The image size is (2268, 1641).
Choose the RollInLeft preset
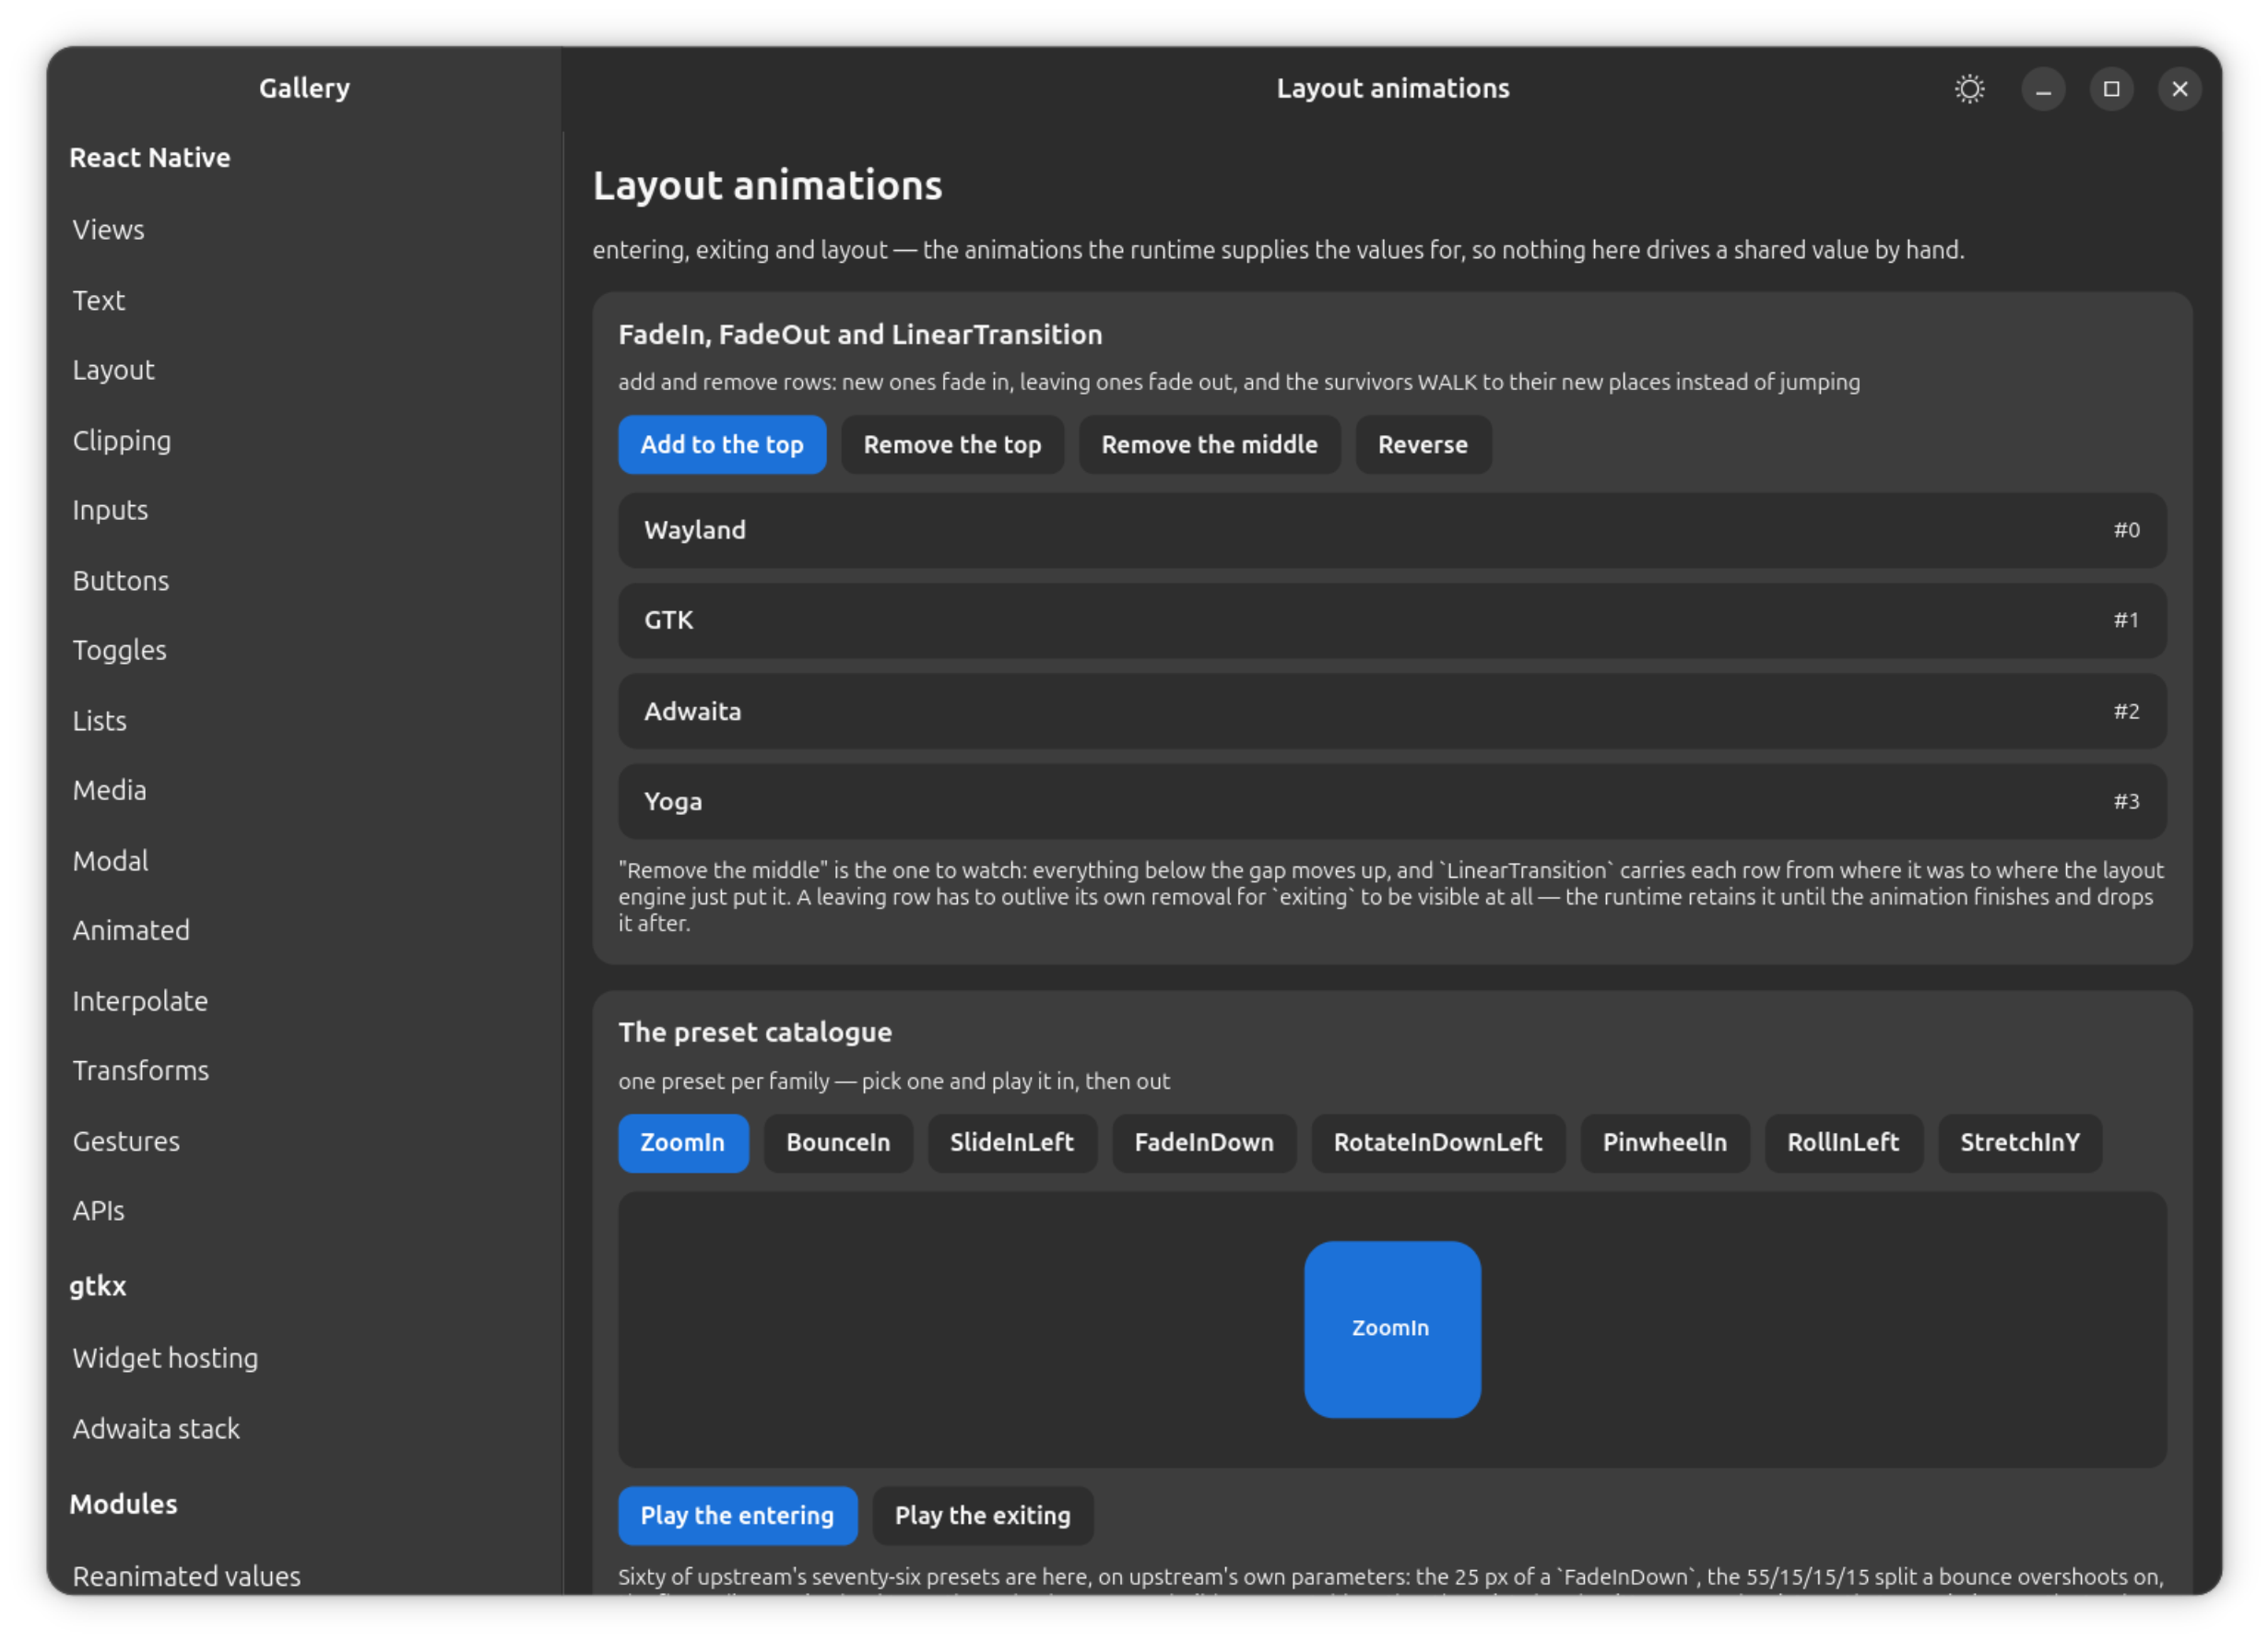[x=1843, y=1143]
